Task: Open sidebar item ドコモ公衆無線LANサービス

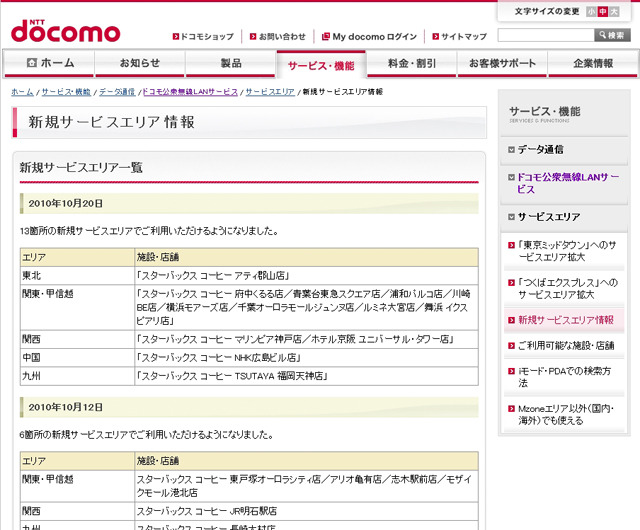Action: pyautogui.click(x=568, y=183)
